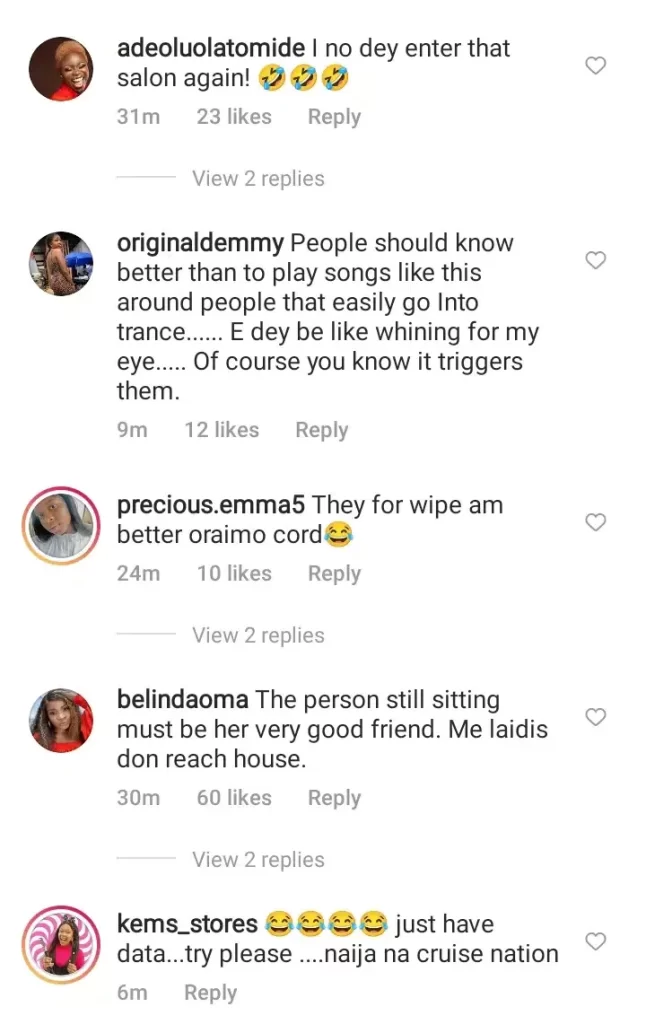Screen dimensions: 646x1024
Task: Open originaldemmy username link
Action: (x=201, y=243)
